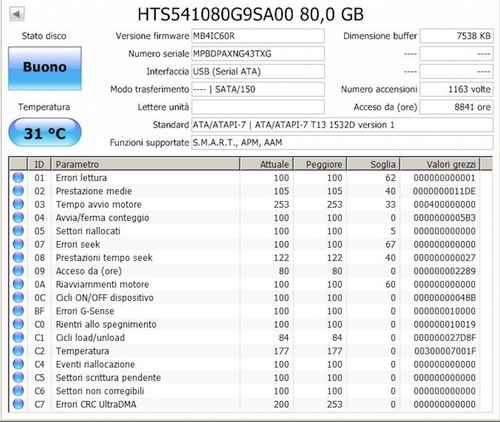Click the disk title HTS541080G9SA00 80,0 GB

click(x=250, y=14)
